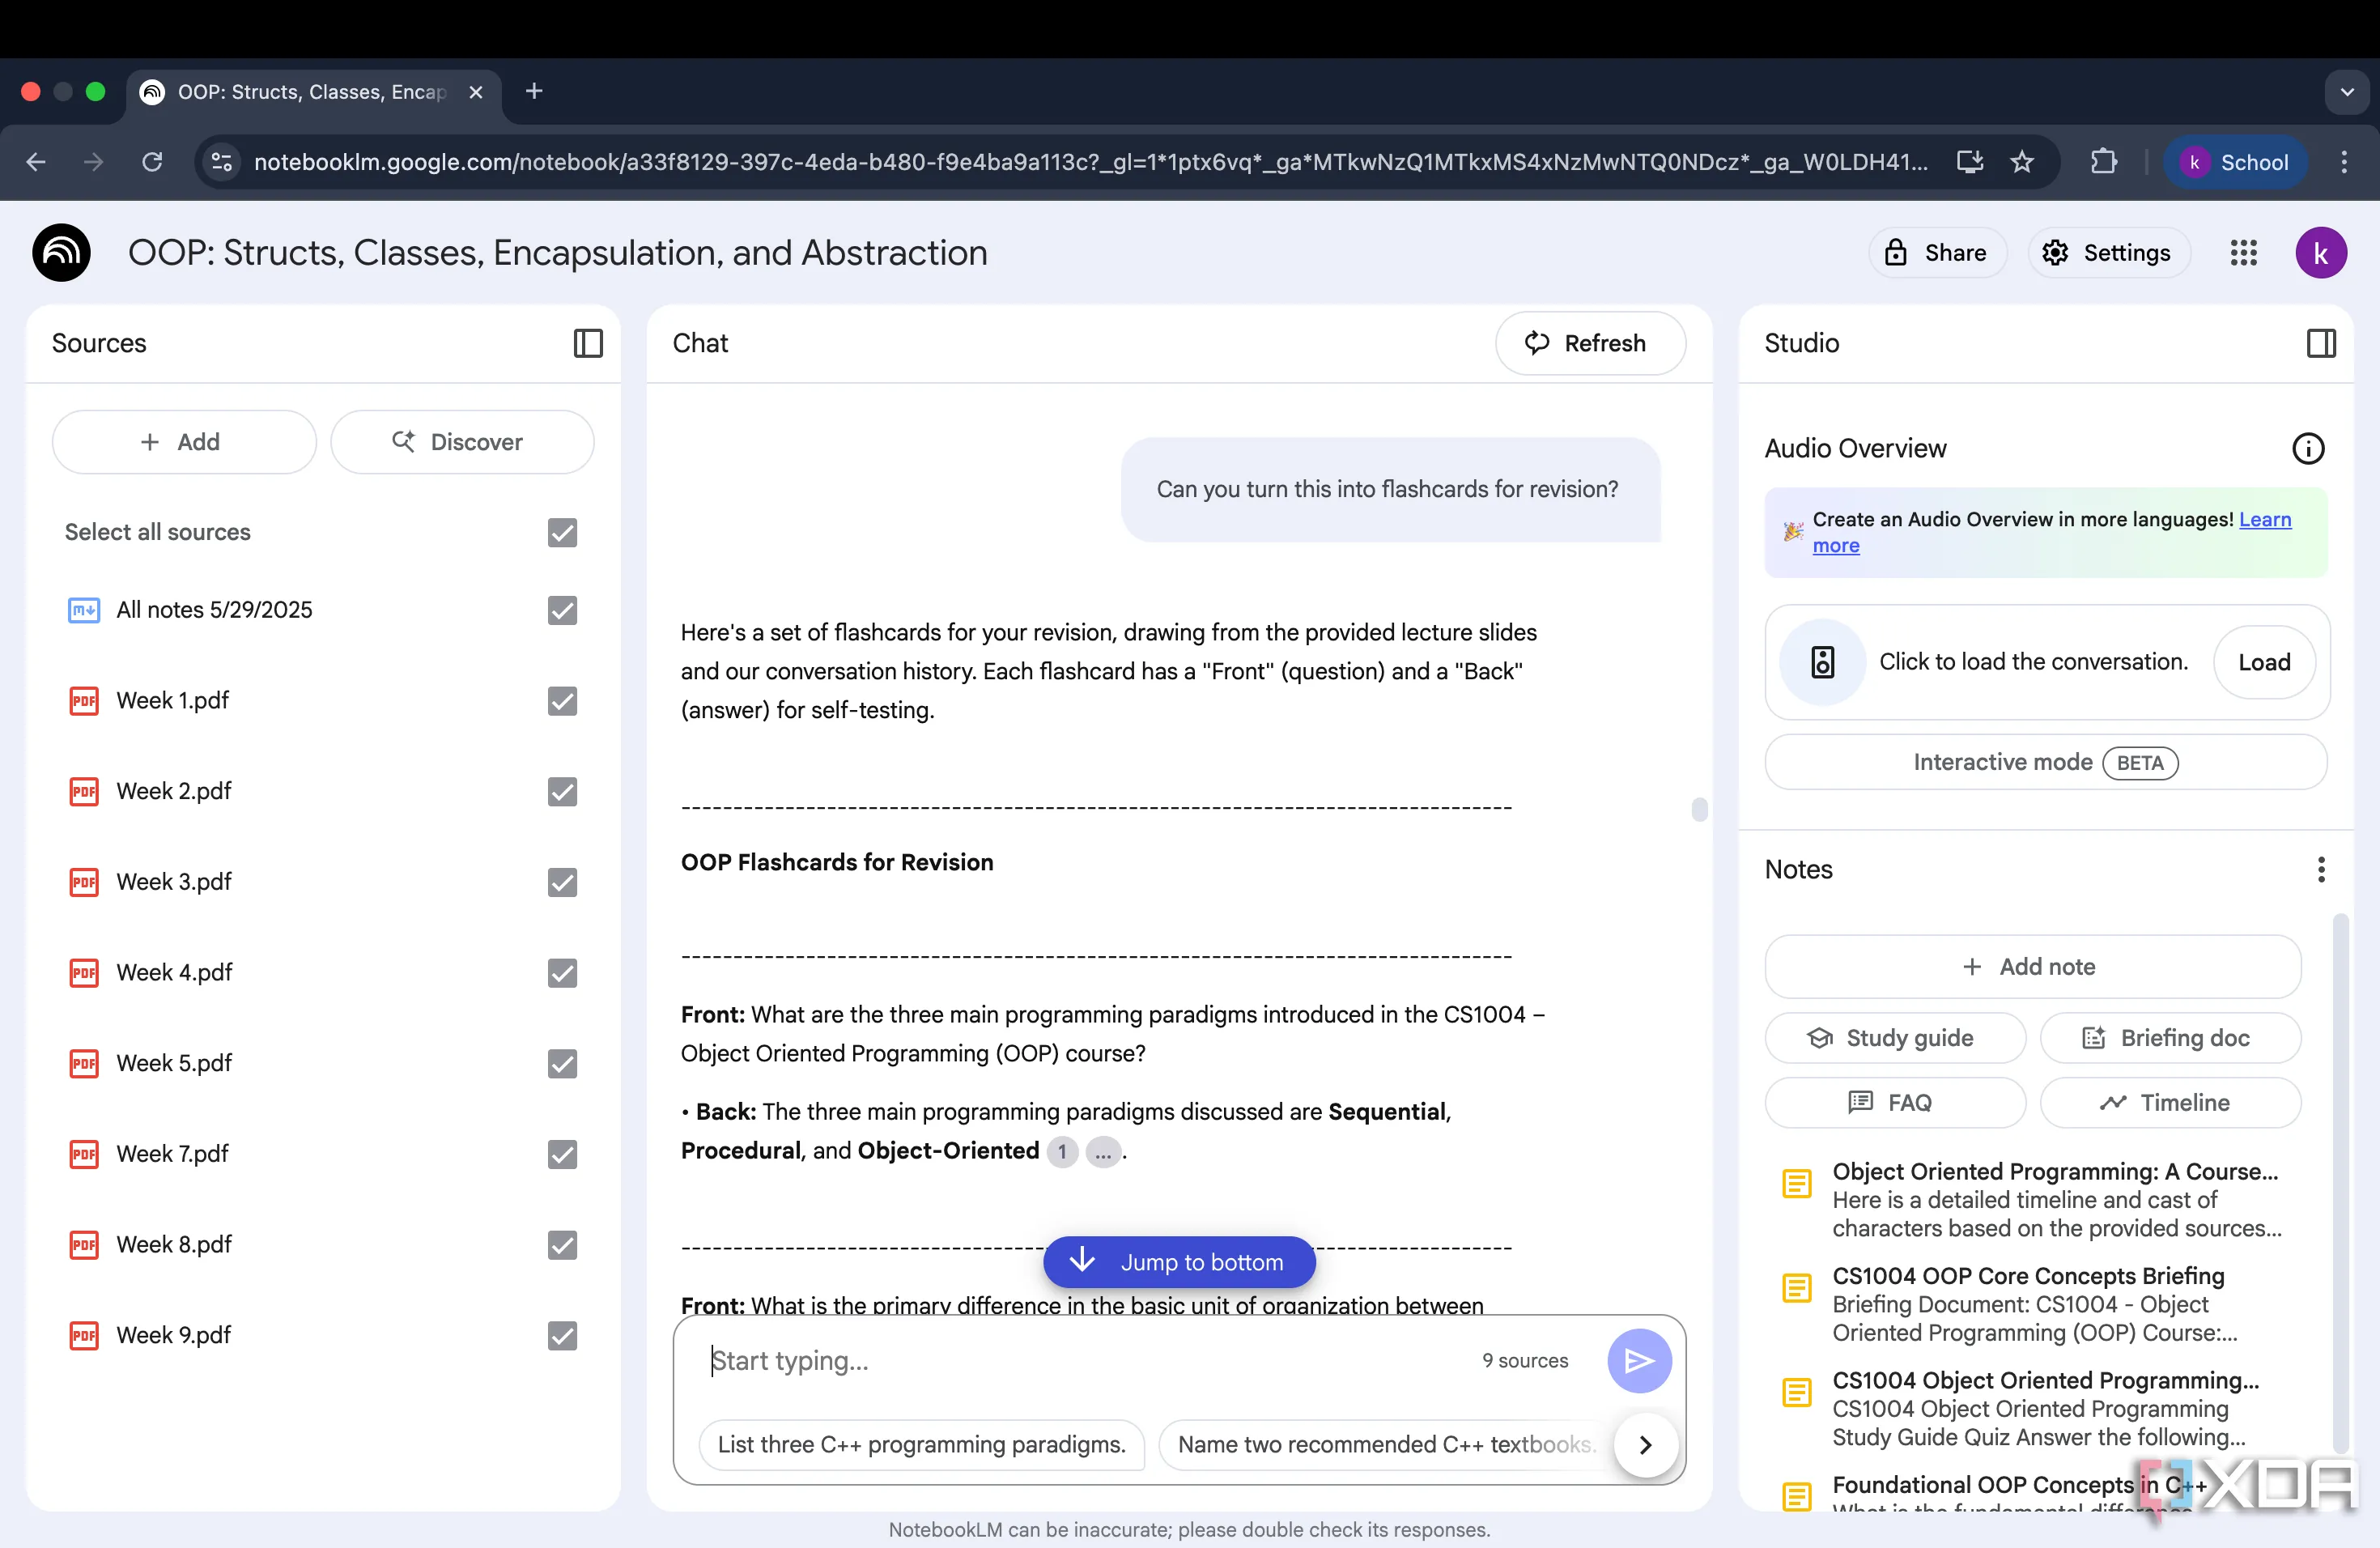Viewport: 2380px width, 1548px height.
Task: Open the Google apps grid icon
Action: 2243,253
